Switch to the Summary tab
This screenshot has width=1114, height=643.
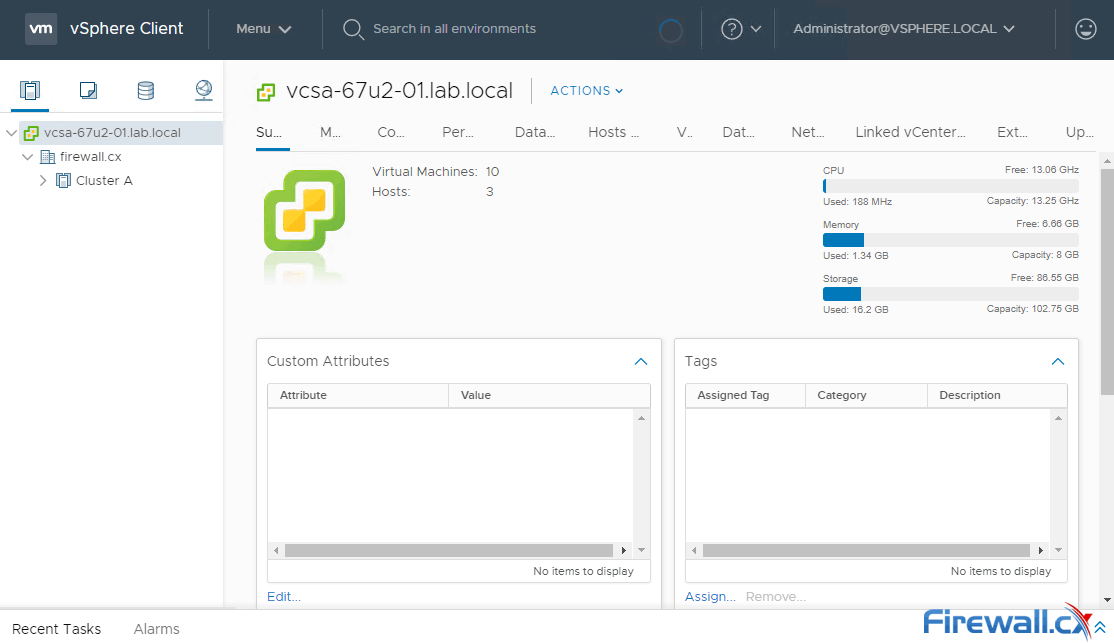(x=269, y=133)
